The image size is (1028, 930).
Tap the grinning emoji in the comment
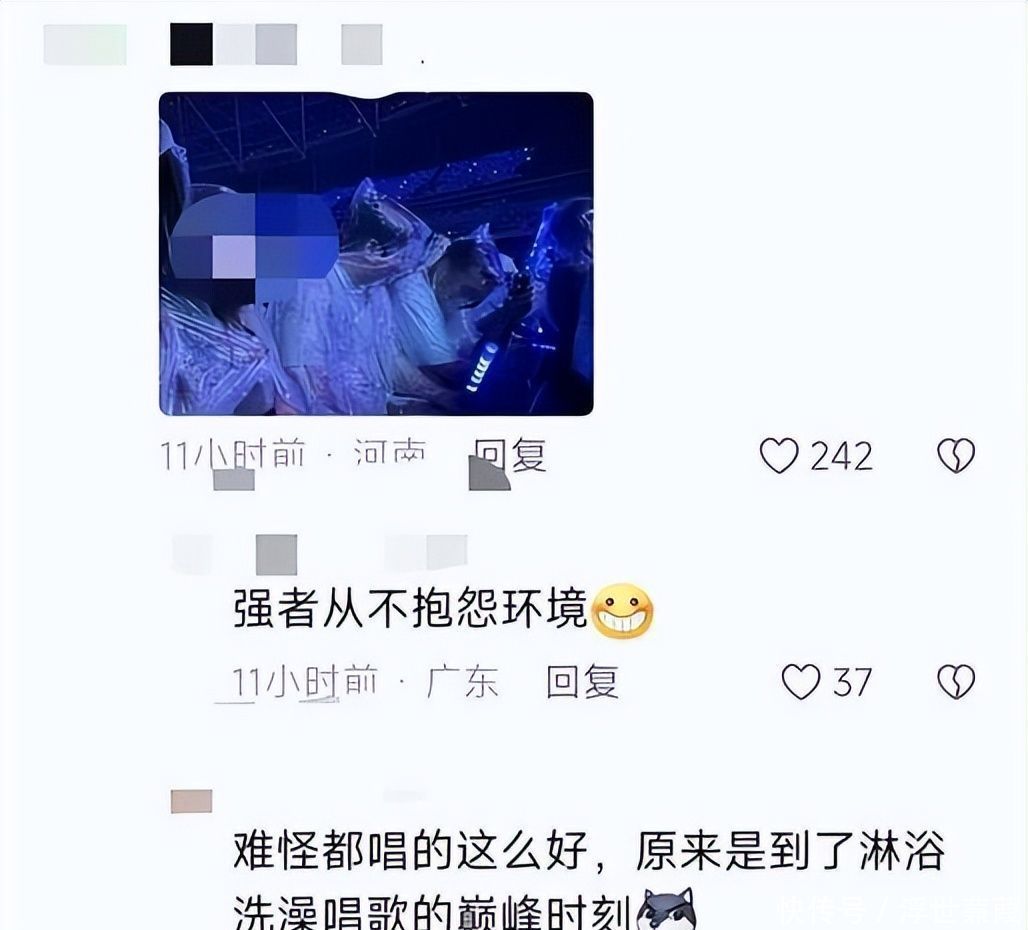(x=622, y=611)
